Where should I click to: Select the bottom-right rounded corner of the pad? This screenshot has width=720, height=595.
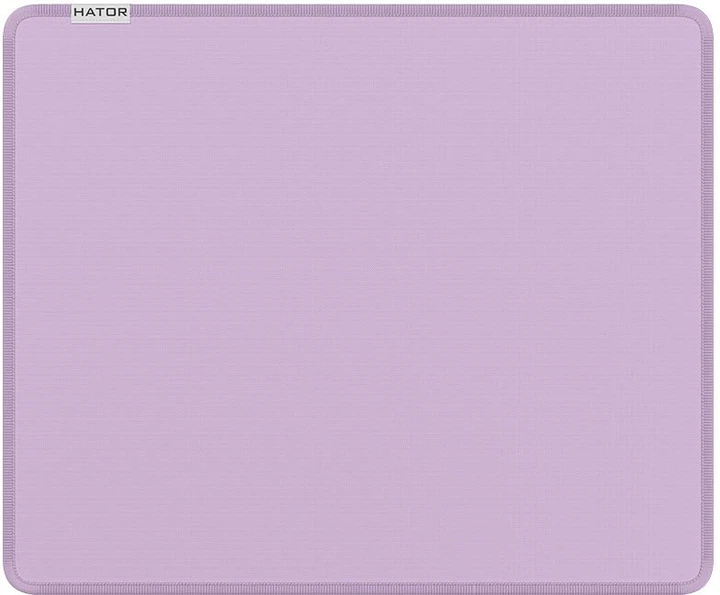coord(706,581)
